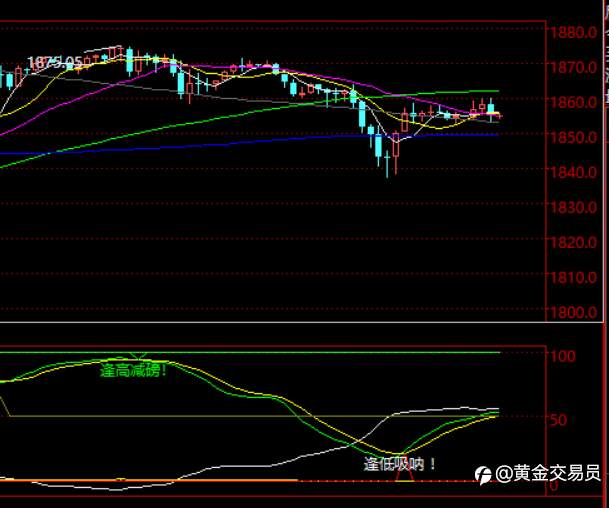Click the 1870.0 price axis label
The height and width of the screenshot is (508, 609).
pos(574,67)
